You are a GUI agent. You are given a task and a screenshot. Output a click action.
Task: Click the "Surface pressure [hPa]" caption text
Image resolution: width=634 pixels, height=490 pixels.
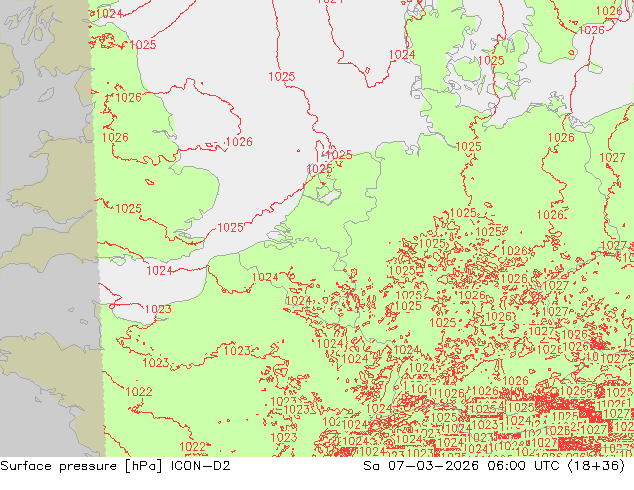(x=81, y=466)
